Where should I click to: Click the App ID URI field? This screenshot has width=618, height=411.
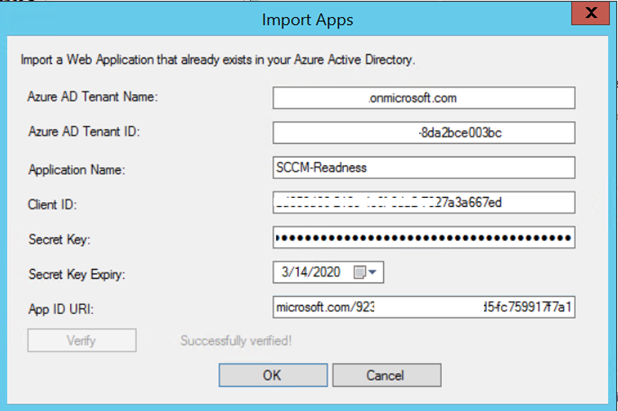coord(424,307)
